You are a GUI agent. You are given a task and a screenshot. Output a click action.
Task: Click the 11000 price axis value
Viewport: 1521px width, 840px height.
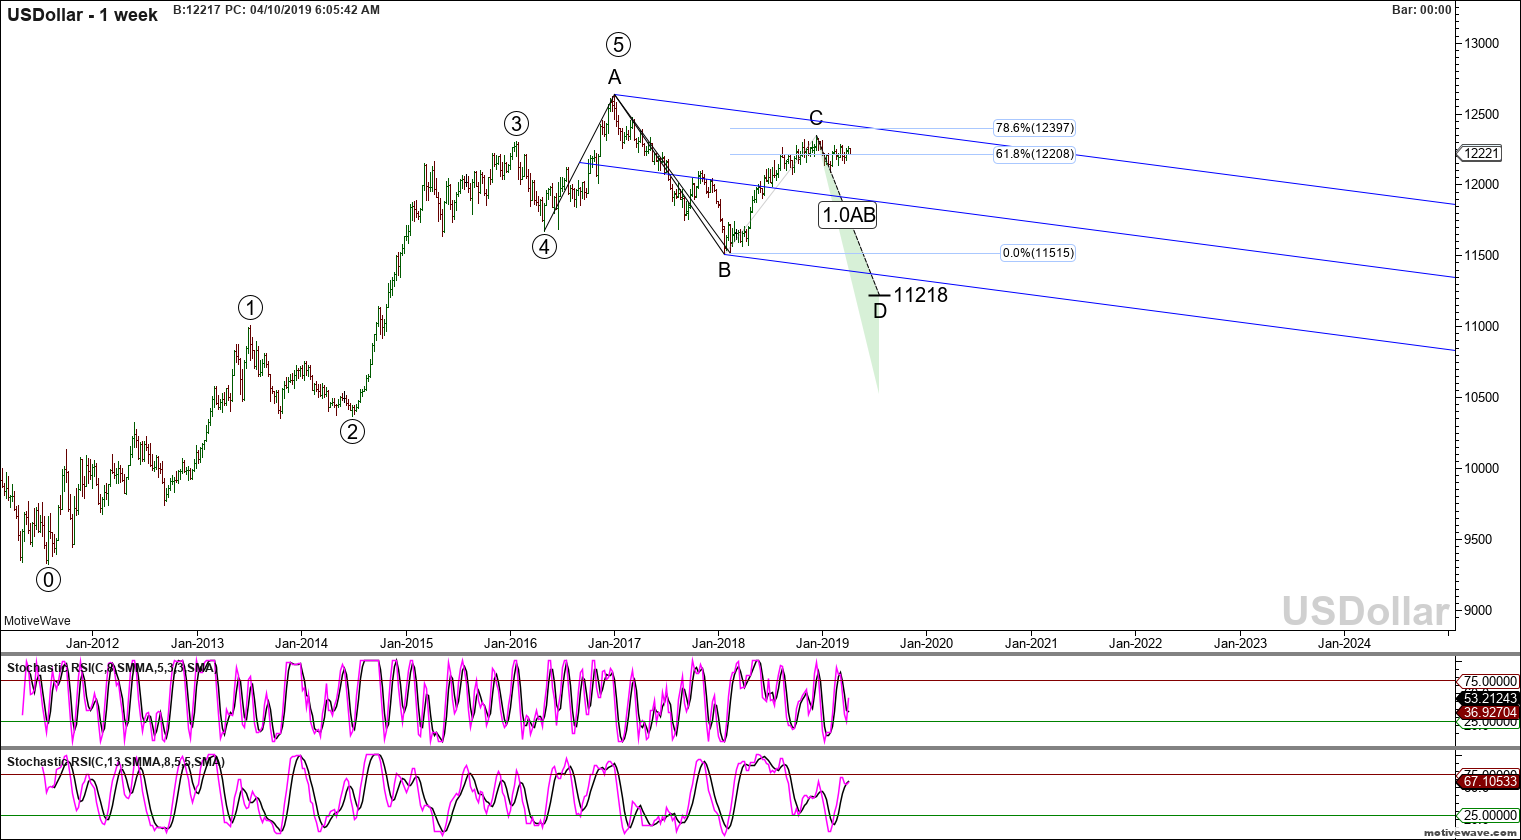[x=1482, y=326]
